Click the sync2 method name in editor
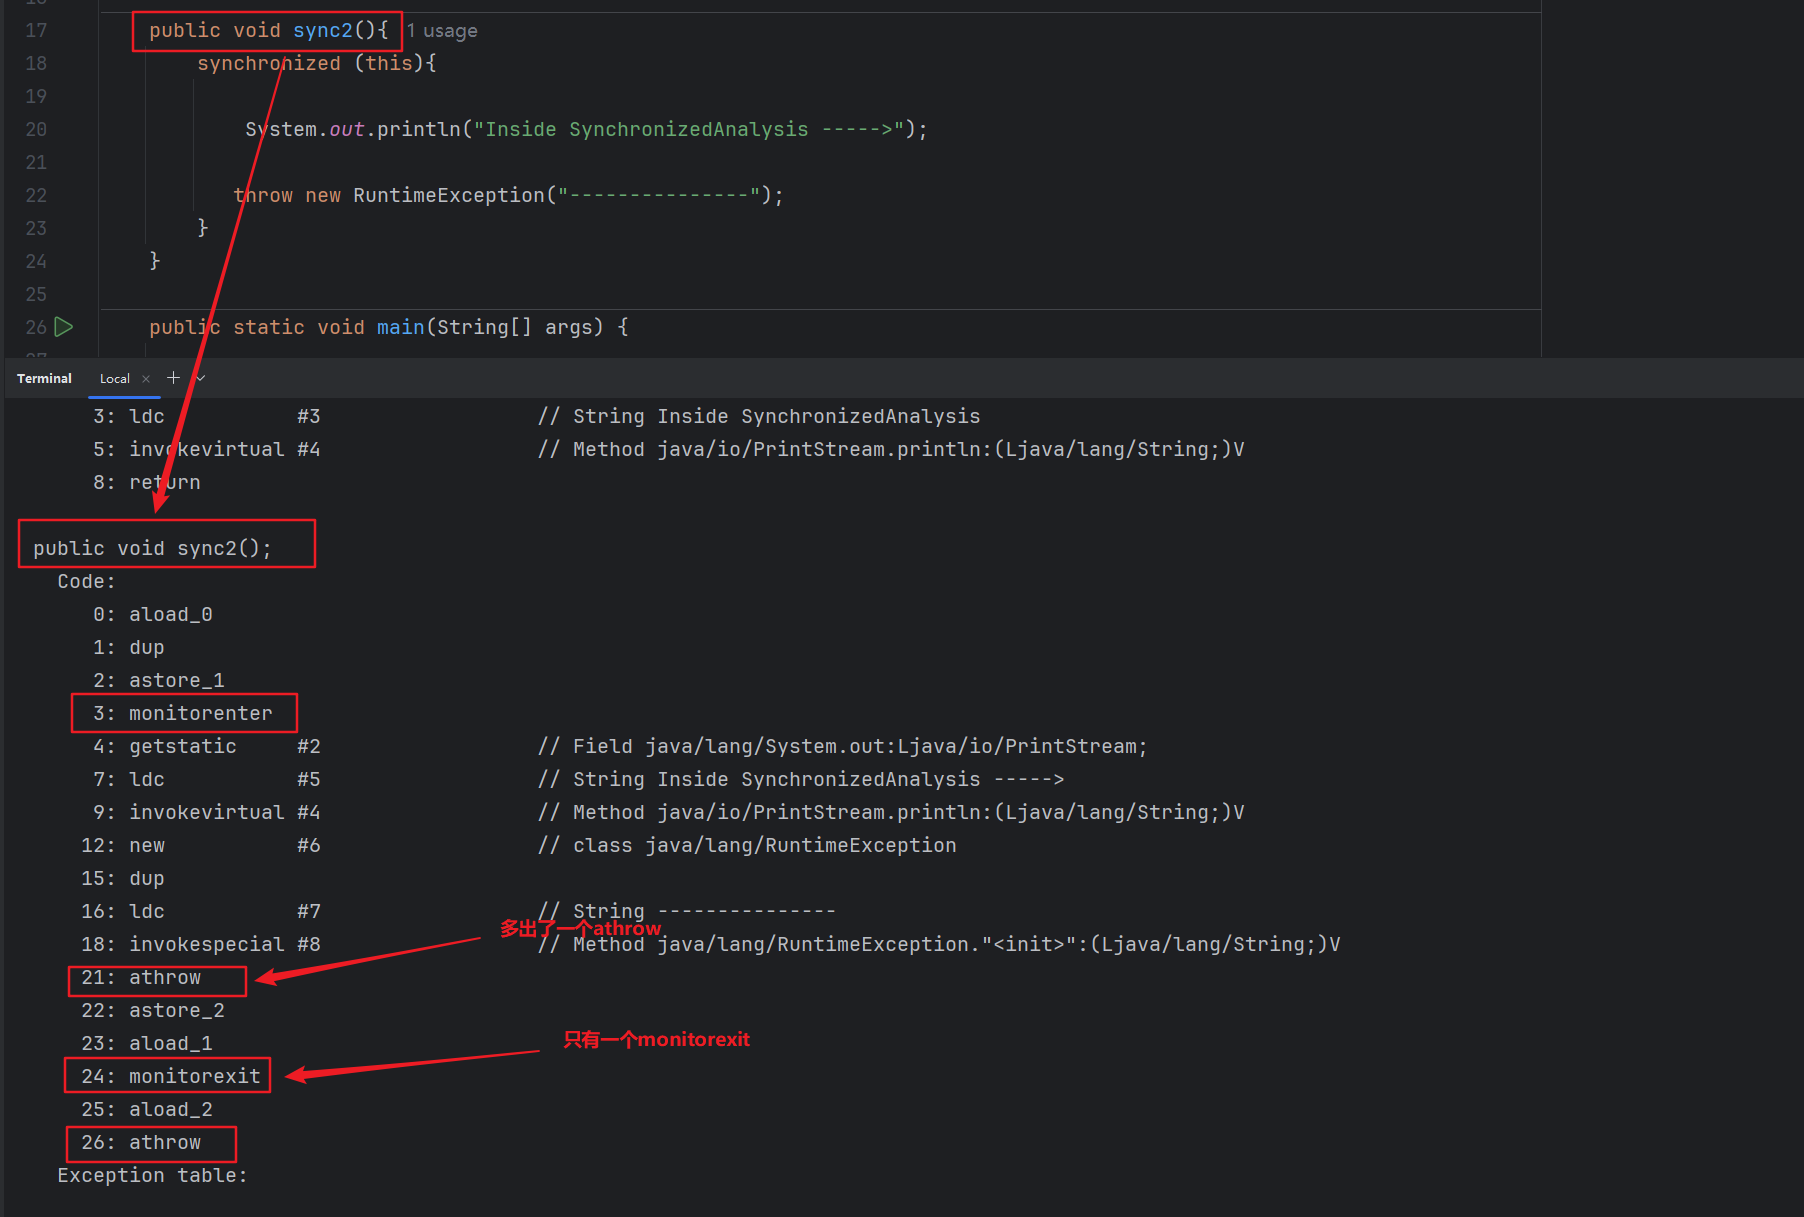 tap(322, 31)
